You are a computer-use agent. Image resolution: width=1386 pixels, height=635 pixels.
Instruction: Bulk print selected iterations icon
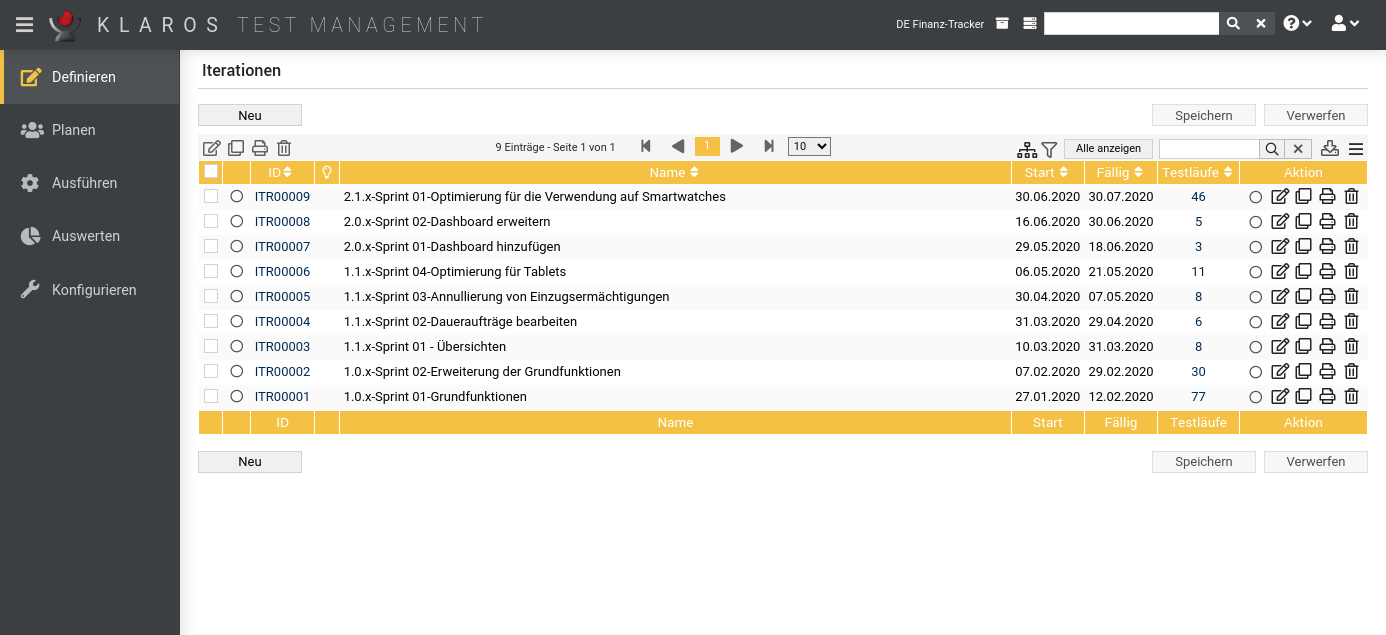point(260,148)
